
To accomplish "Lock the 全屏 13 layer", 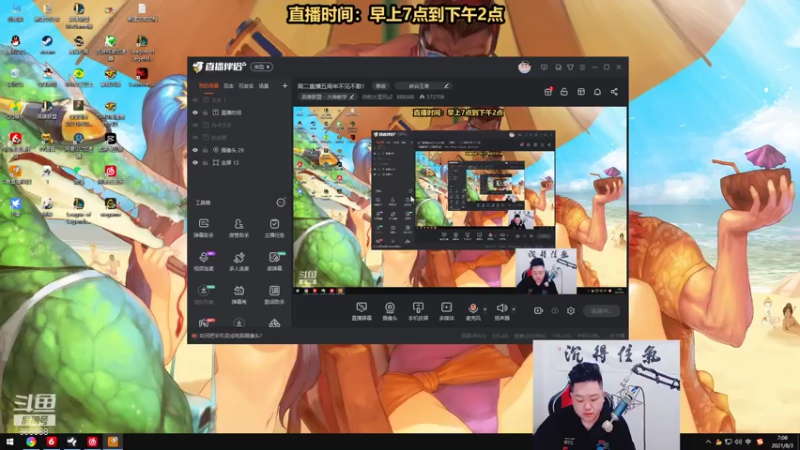I will pos(205,163).
